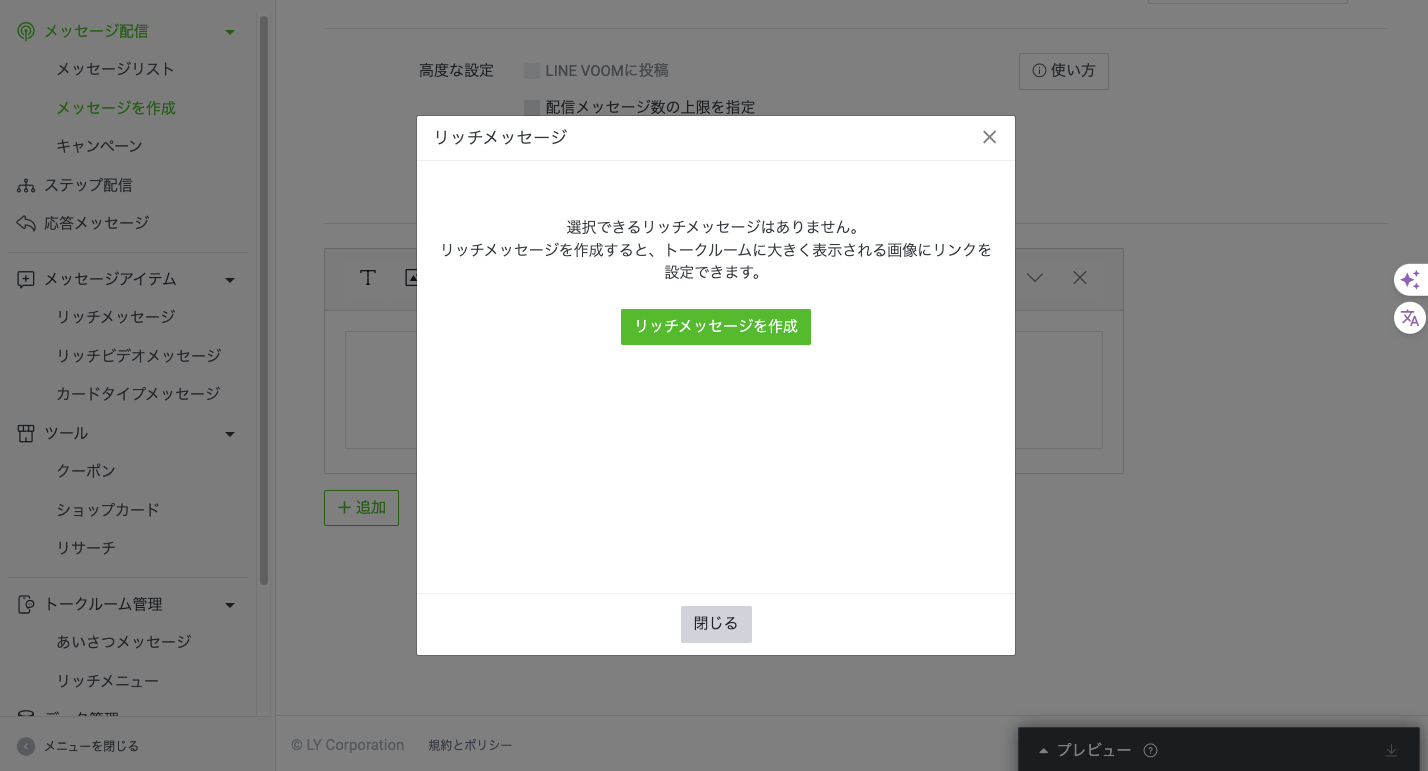Open リッチビデオメッセージ in the sidebar
Viewport: 1428px width, 771px height.
(x=138, y=356)
